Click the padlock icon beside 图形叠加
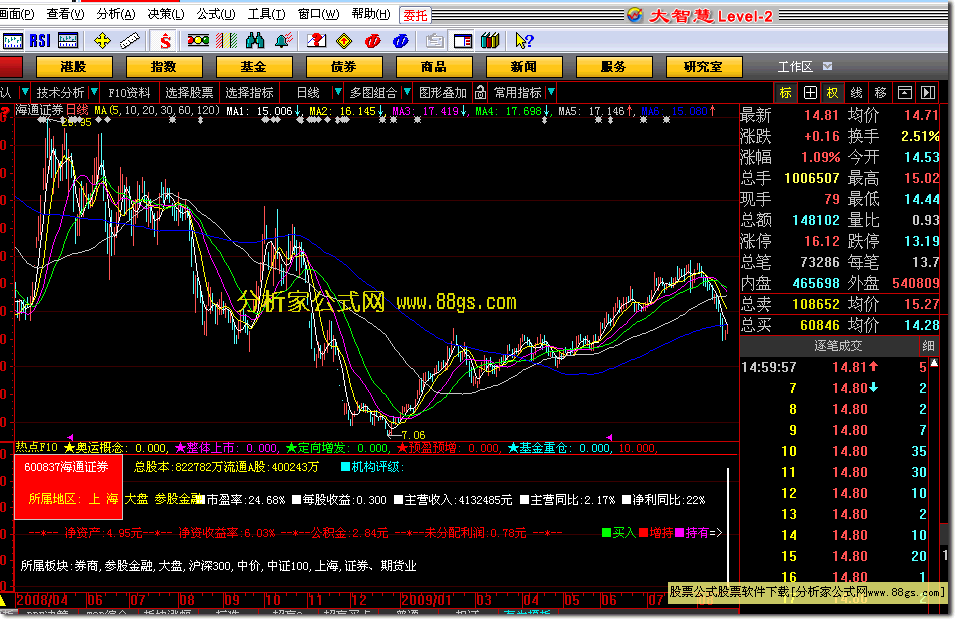Image resolution: width=958 pixels, height=621 pixels. pyautogui.click(x=480, y=92)
